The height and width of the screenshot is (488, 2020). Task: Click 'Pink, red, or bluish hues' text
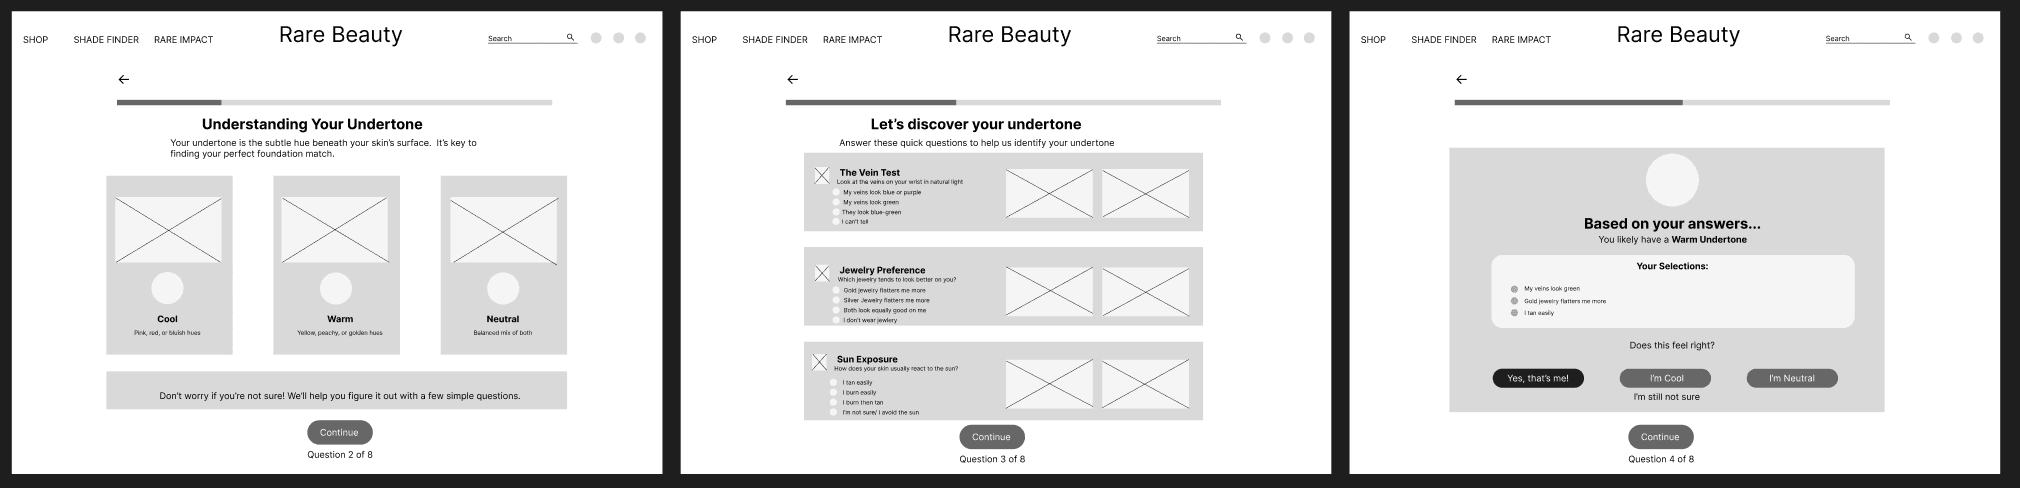[x=167, y=333]
